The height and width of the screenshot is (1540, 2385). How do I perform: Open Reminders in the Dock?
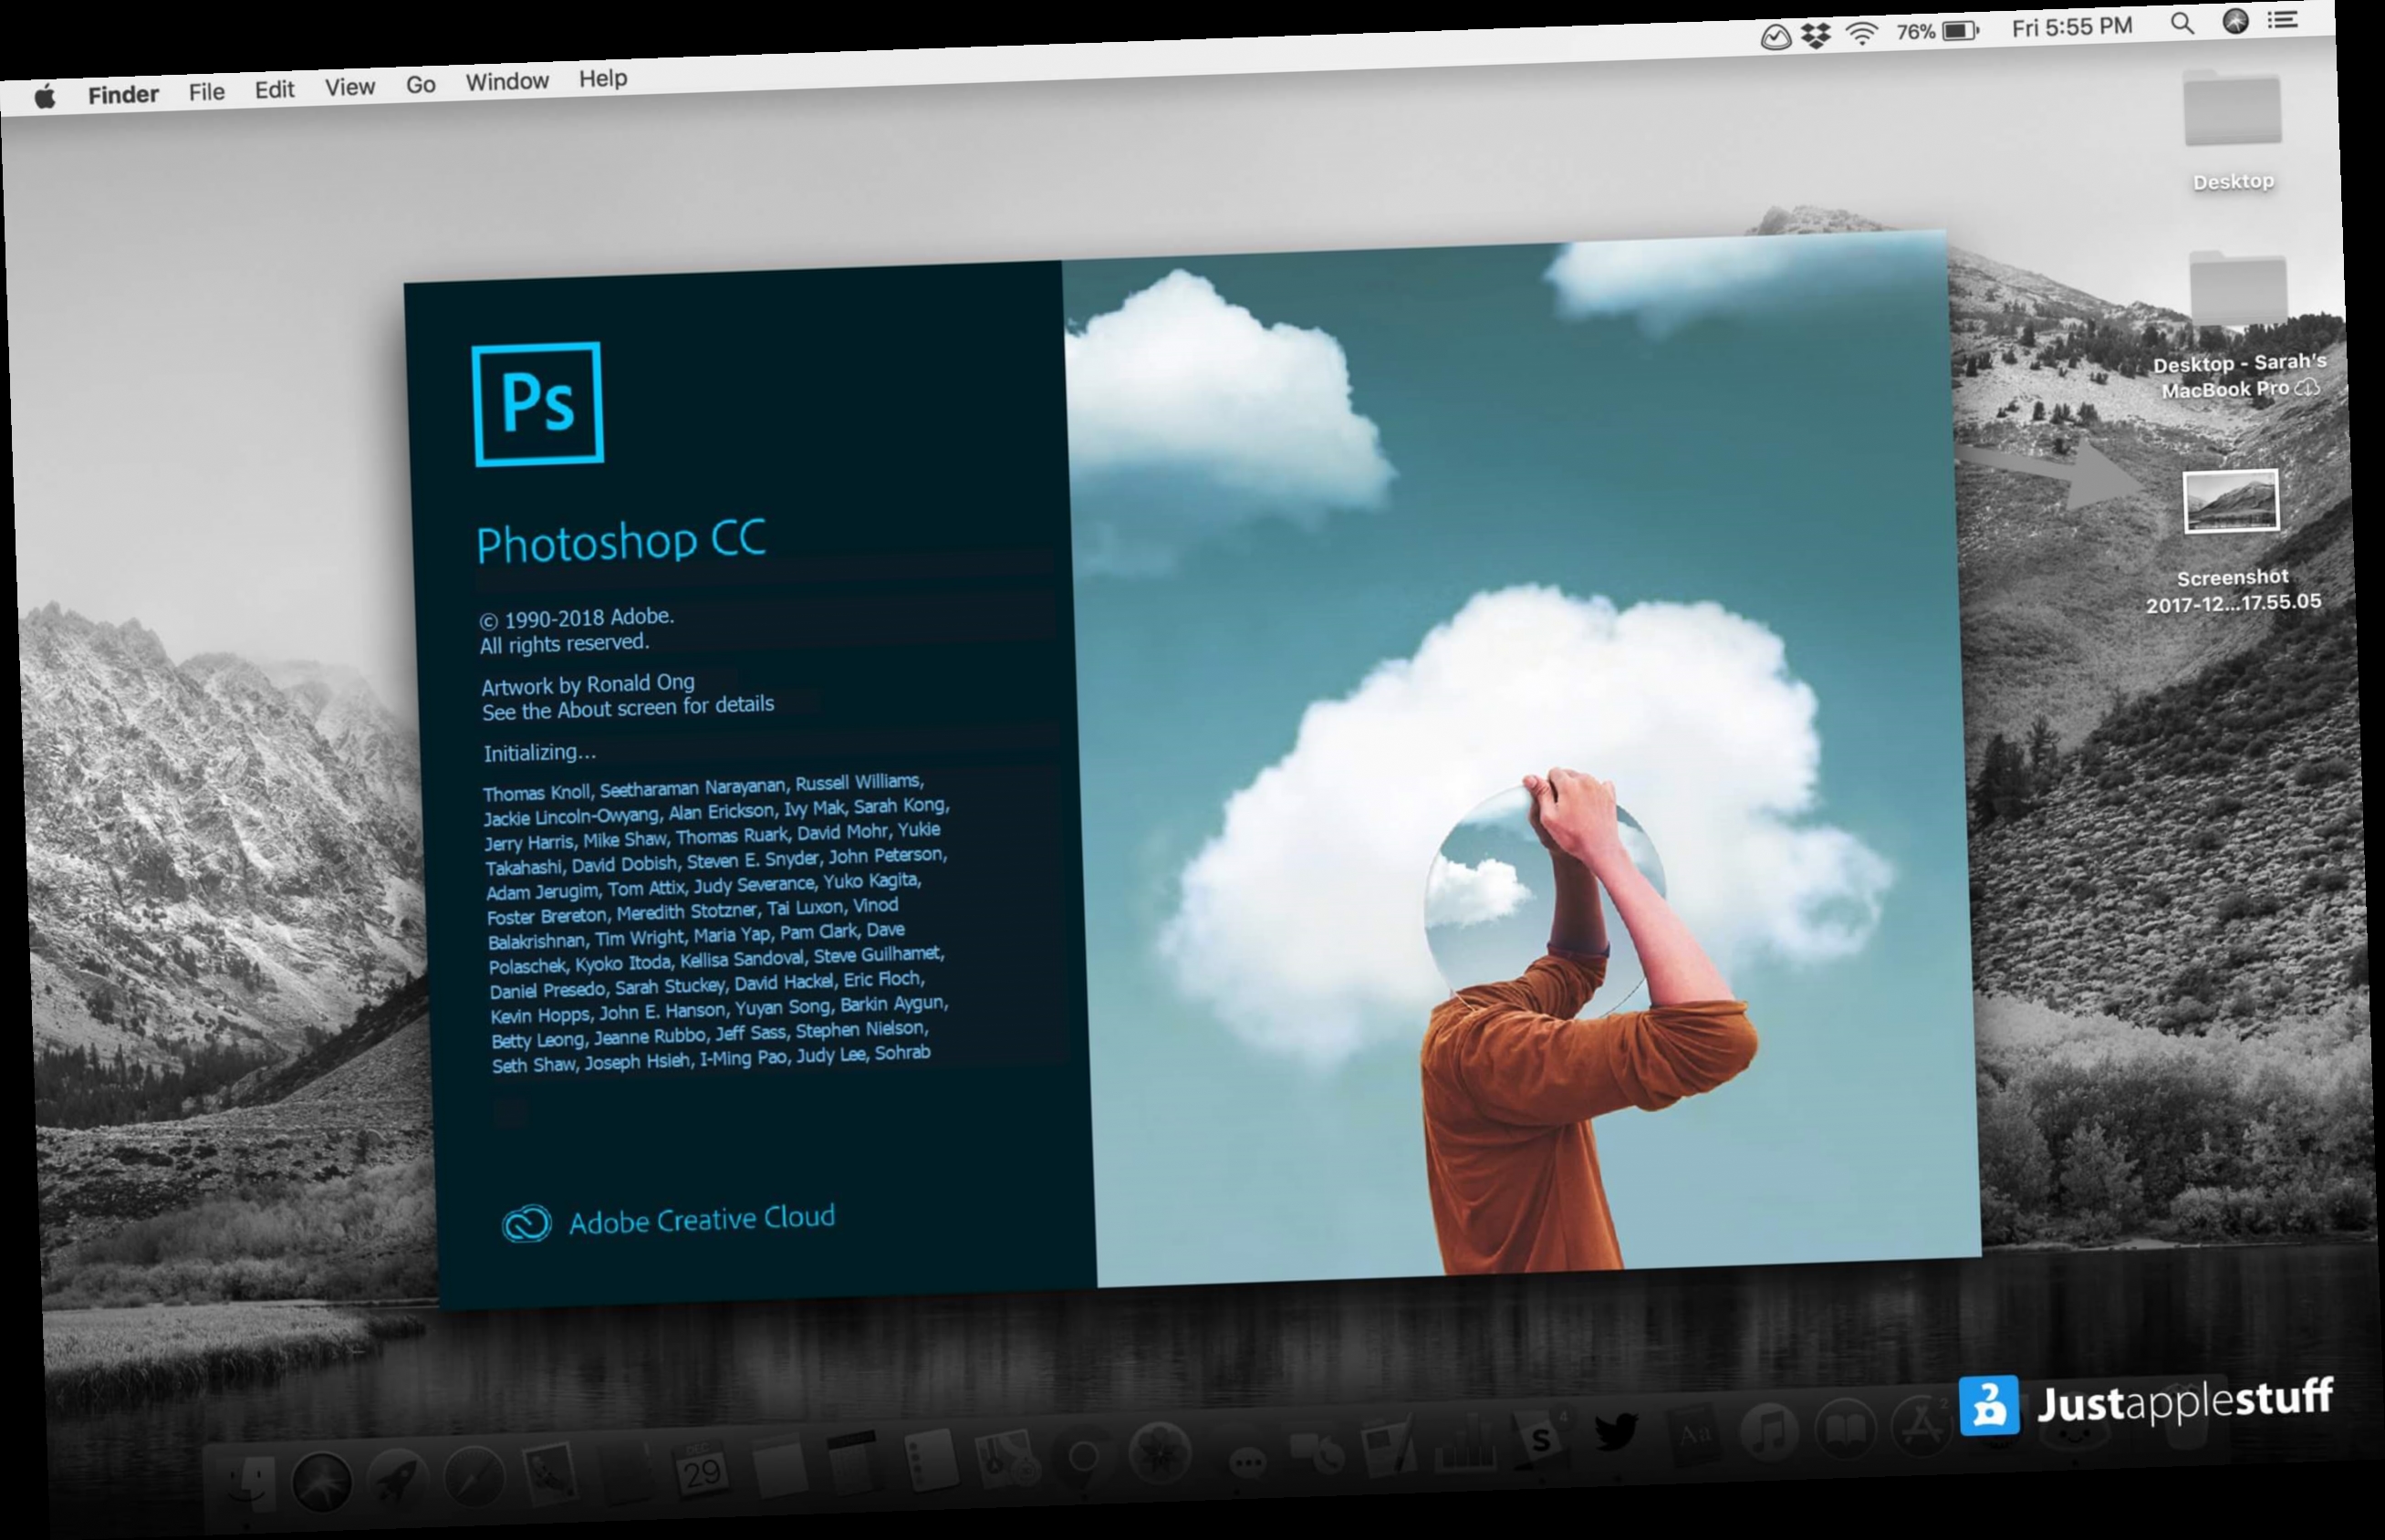[932, 1459]
